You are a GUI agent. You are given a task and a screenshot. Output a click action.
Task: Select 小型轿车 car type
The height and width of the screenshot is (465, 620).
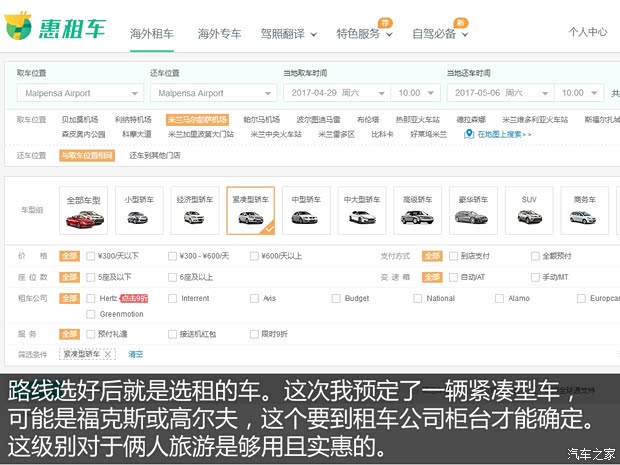point(139,211)
